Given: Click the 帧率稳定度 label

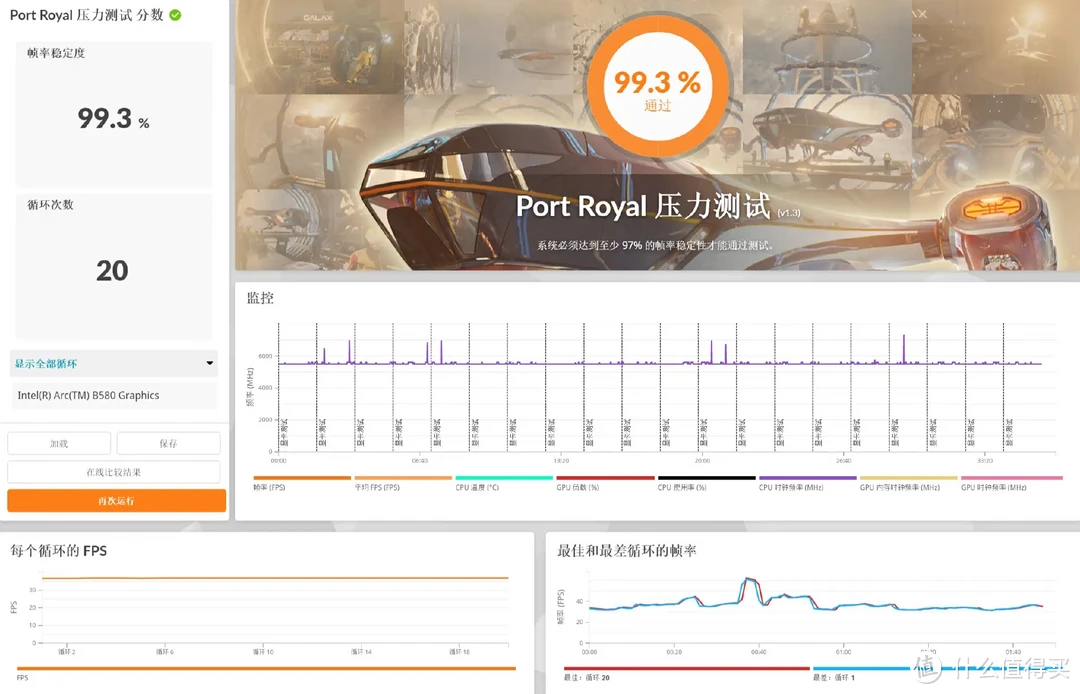Looking at the screenshot, I should click(56, 53).
